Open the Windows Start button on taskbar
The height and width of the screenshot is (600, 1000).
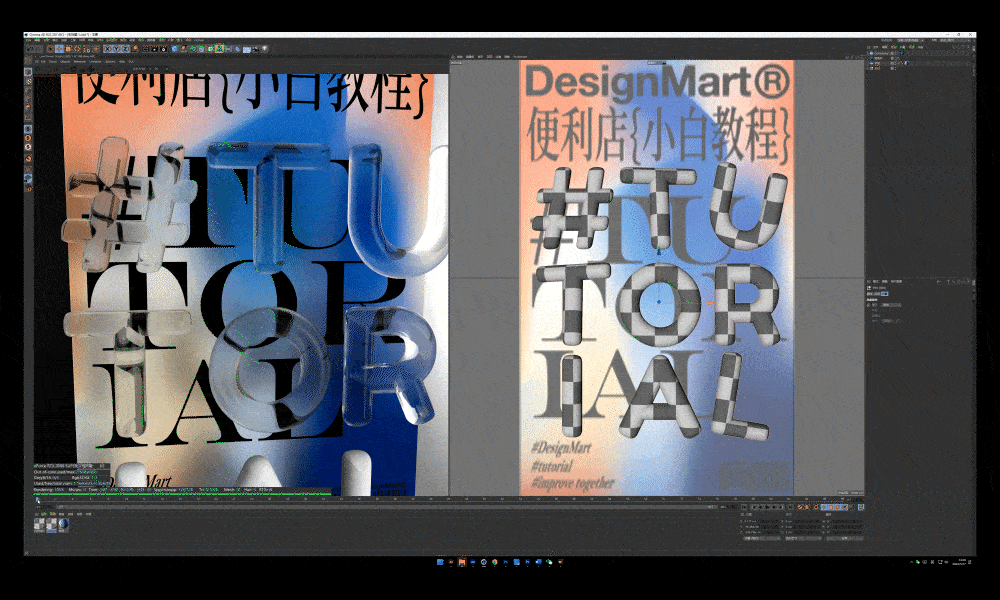440,562
